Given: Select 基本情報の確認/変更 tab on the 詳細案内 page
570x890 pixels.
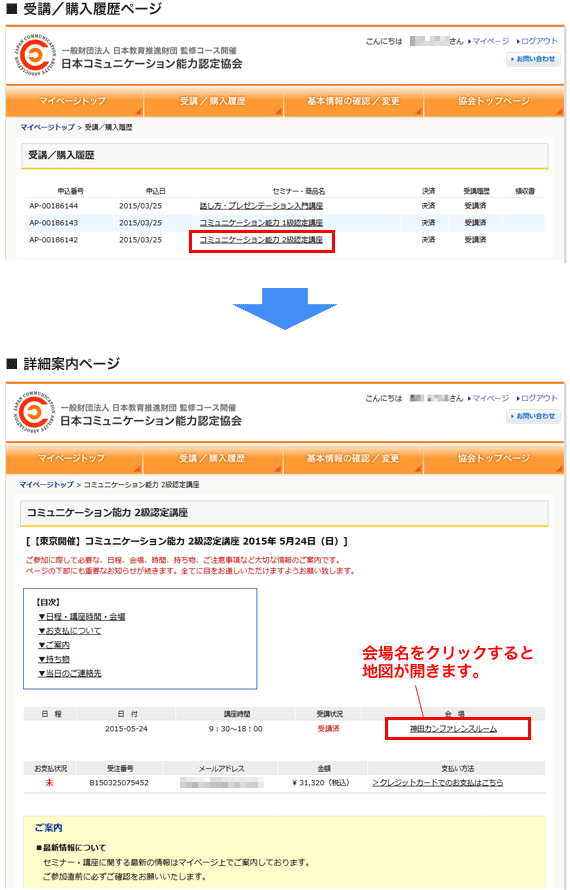Looking at the screenshot, I should (x=353, y=458).
